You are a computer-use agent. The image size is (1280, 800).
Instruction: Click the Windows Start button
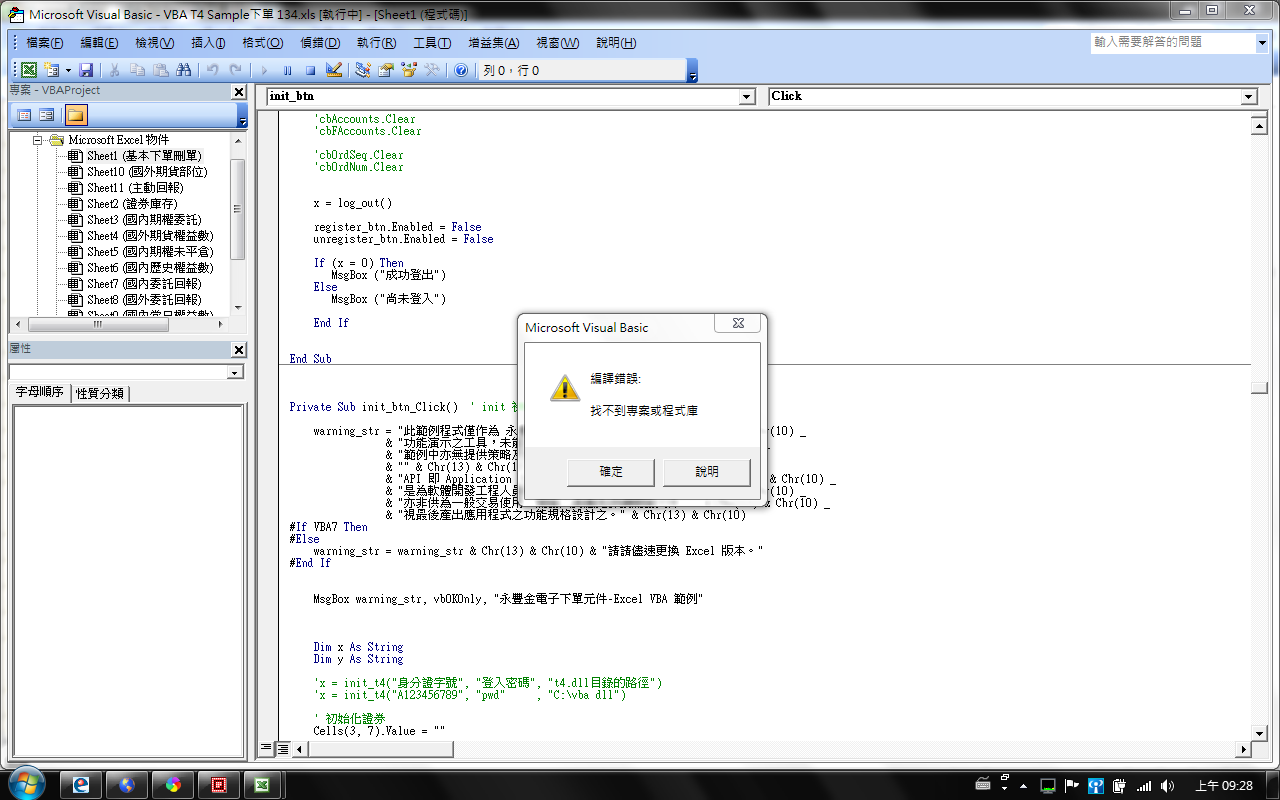click(x=25, y=784)
